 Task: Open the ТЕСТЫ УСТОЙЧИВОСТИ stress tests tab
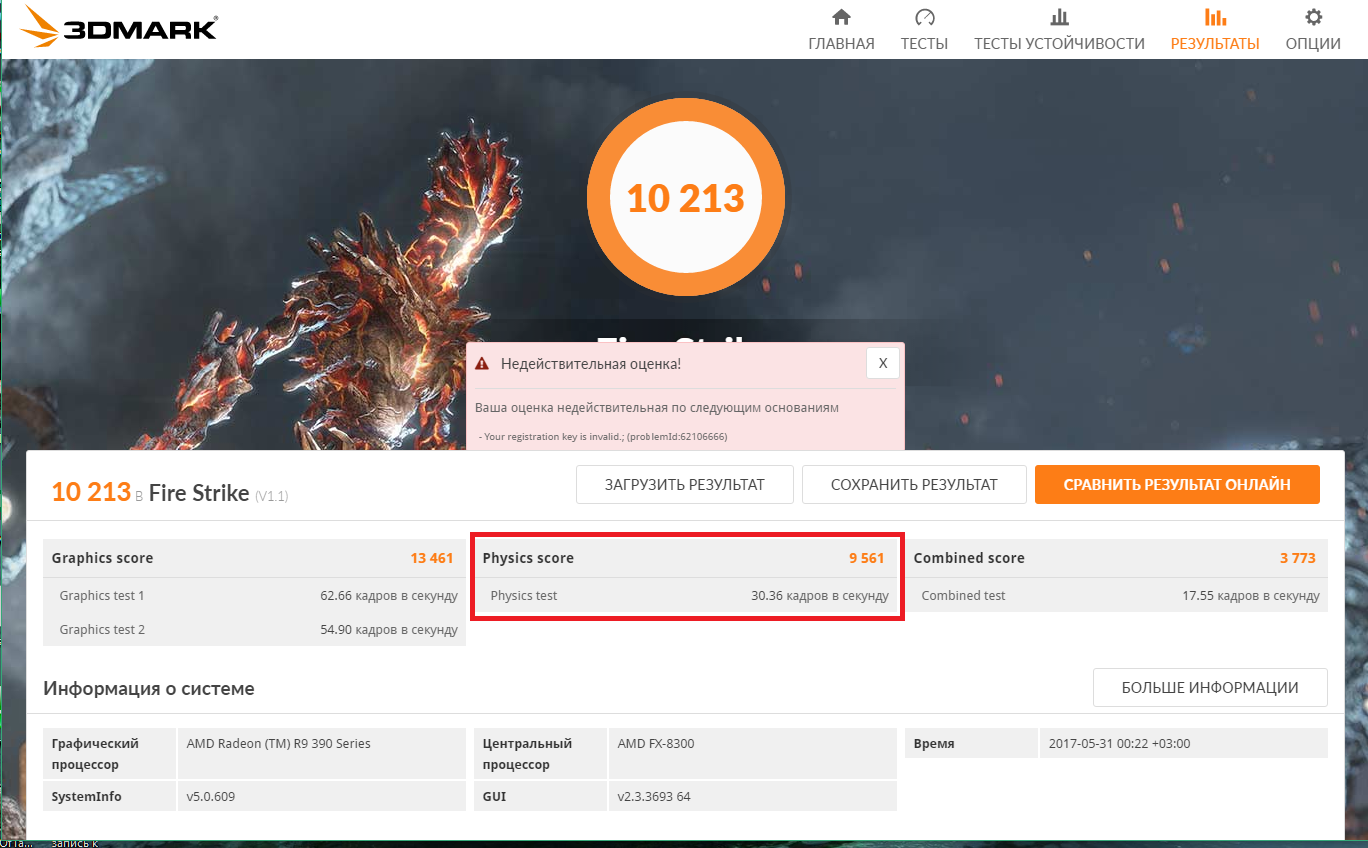tap(1059, 30)
